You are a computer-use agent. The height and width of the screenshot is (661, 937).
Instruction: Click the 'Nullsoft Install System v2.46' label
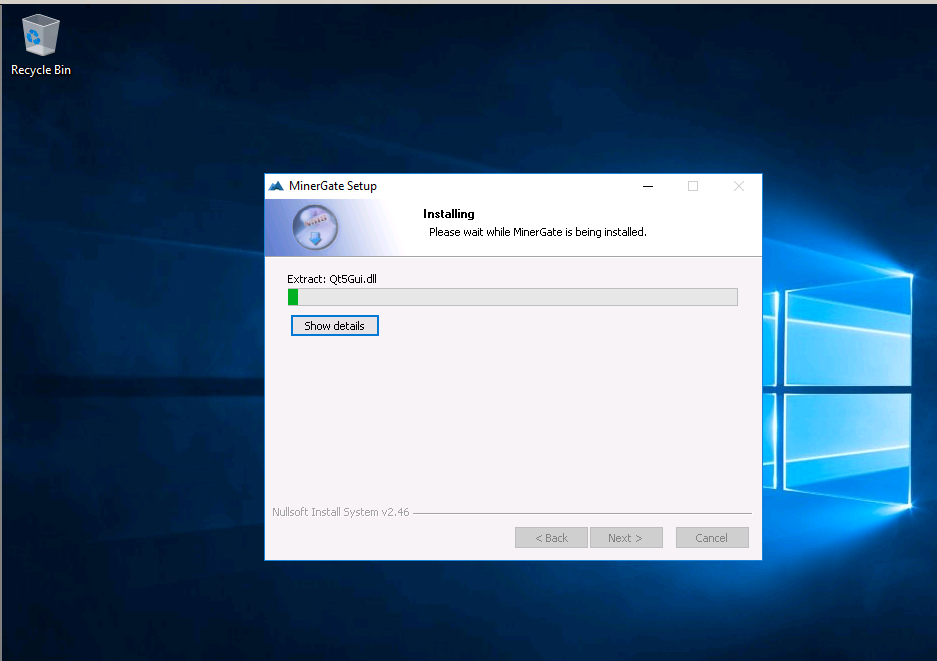point(341,512)
